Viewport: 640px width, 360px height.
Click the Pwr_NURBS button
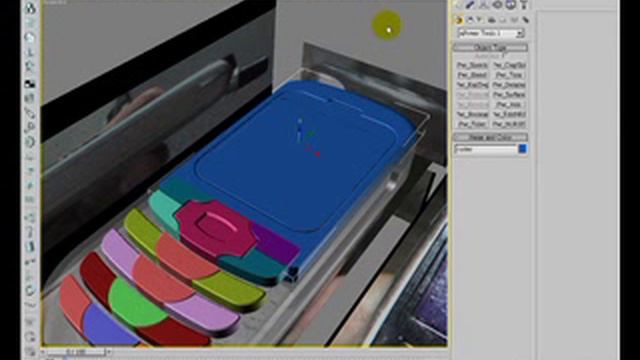[x=509, y=124]
